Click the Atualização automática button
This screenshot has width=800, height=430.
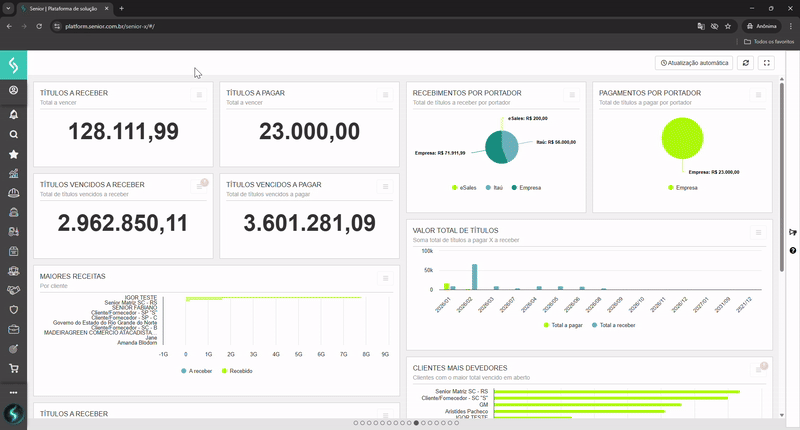pyautogui.click(x=693, y=63)
